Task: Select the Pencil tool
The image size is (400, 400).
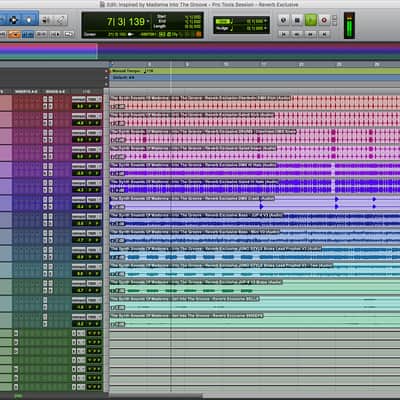Action: [x=60, y=20]
